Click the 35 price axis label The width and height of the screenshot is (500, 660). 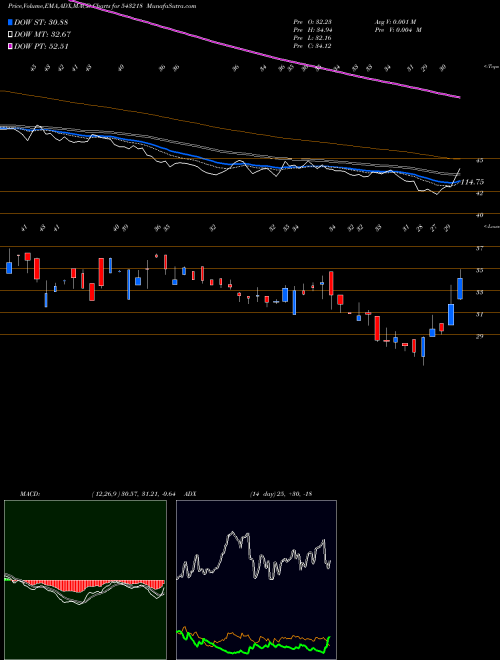[x=479, y=270]
